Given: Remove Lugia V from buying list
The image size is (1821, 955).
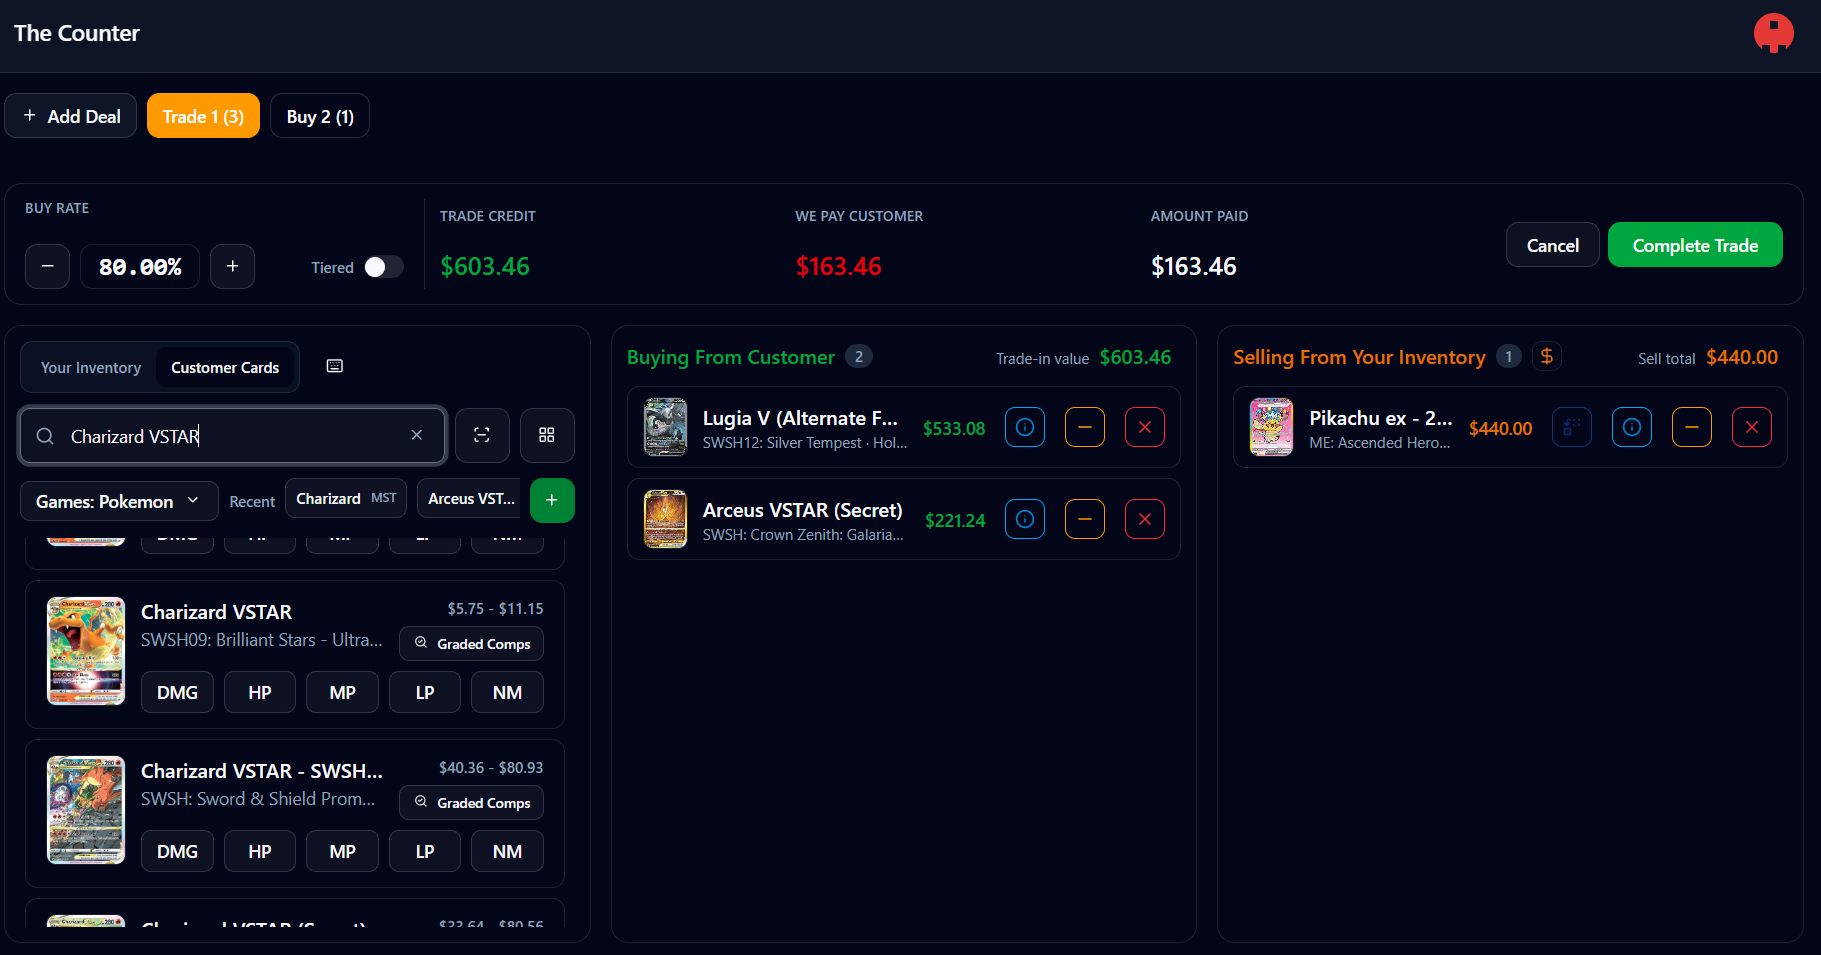Looking at the screenshot, I should click(1145, 427).
